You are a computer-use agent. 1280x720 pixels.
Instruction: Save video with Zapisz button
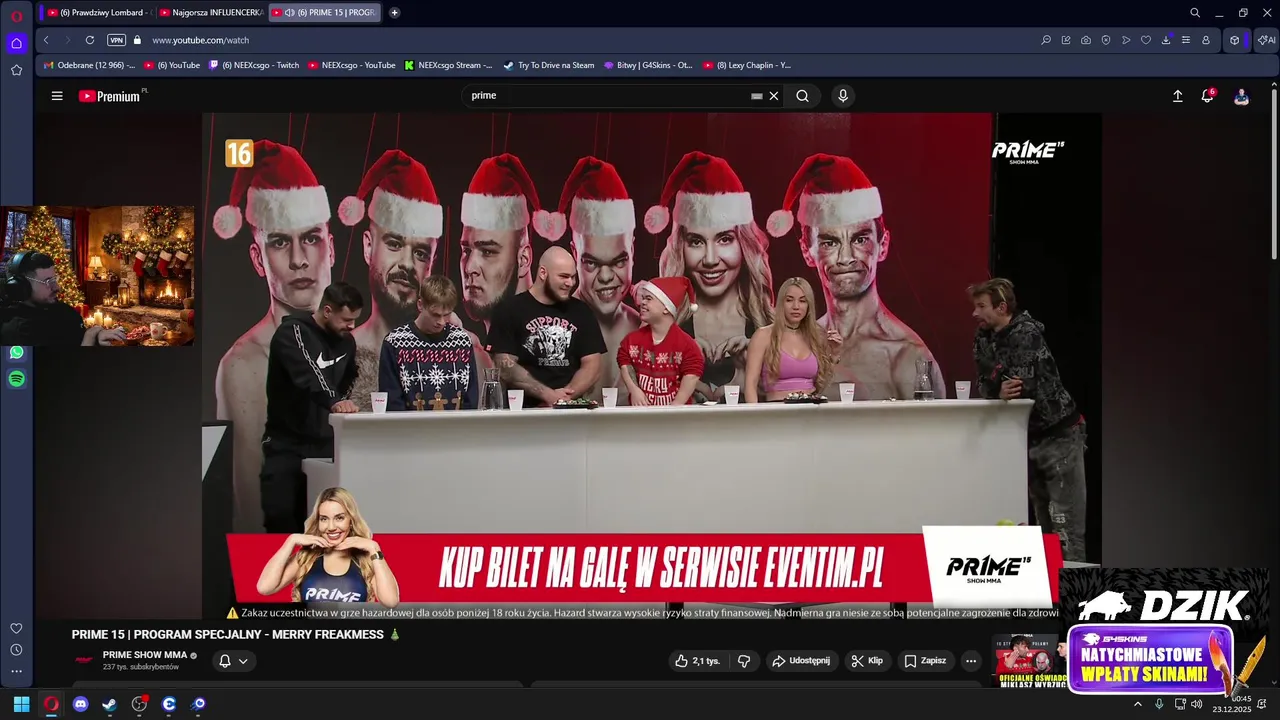(x=925, y=661)
